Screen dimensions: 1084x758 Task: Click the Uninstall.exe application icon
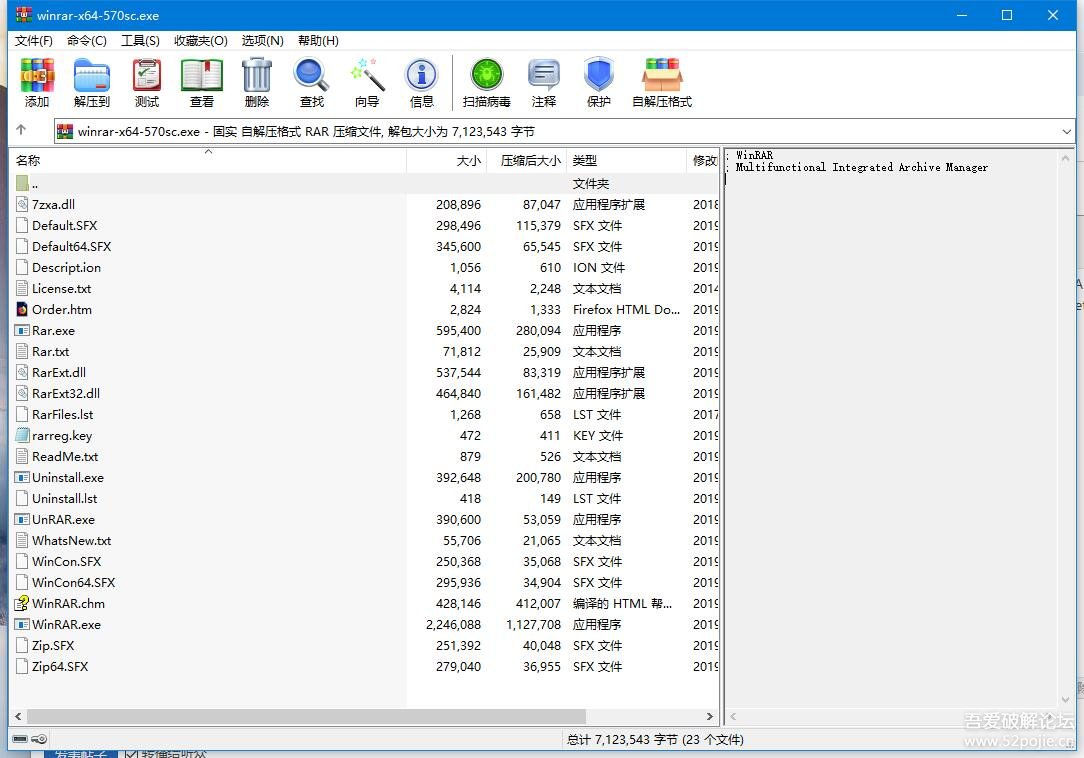click(x=22, y=477)
